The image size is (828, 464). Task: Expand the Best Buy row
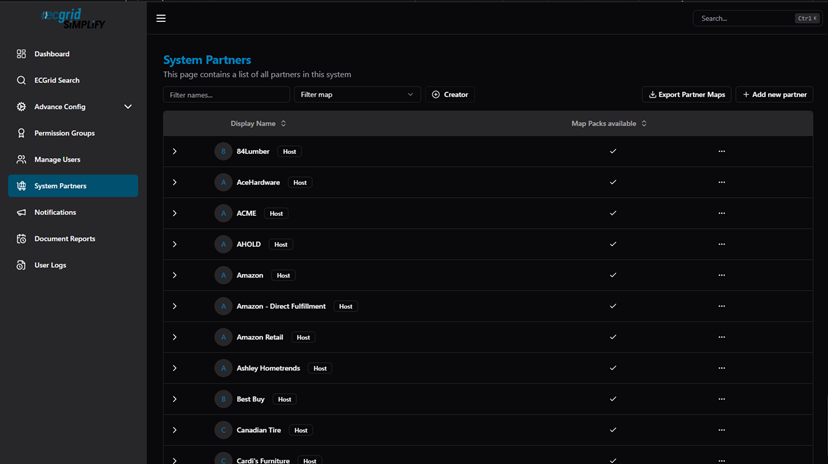(x=175, y=399)
